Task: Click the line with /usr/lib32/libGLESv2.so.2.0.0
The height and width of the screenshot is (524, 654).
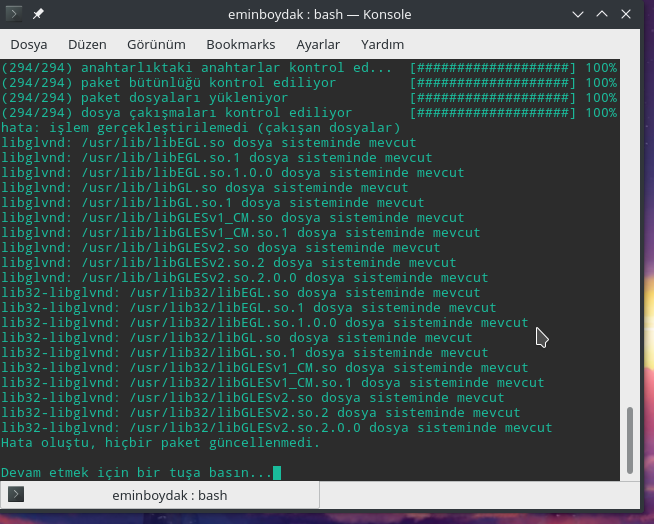Action: click(x=277, y=428)
